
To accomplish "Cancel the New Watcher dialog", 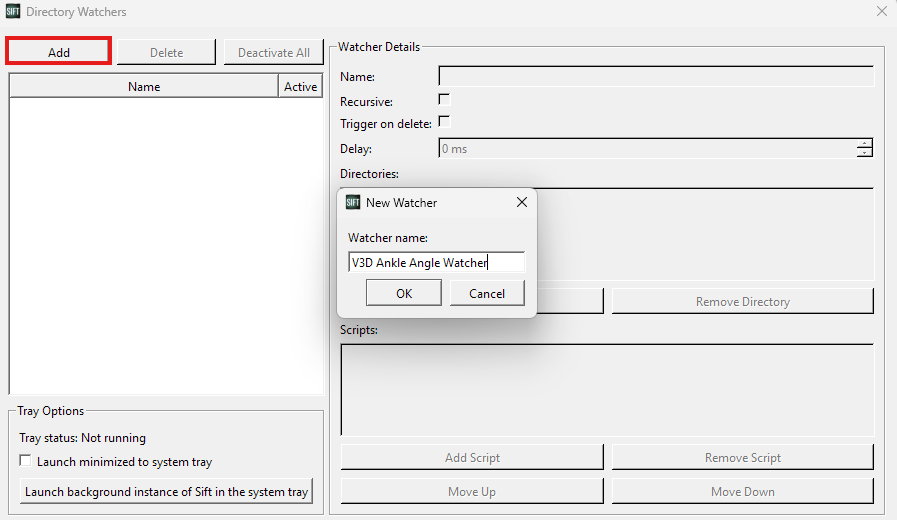I will pyautogui.click(x=487, y=293).
